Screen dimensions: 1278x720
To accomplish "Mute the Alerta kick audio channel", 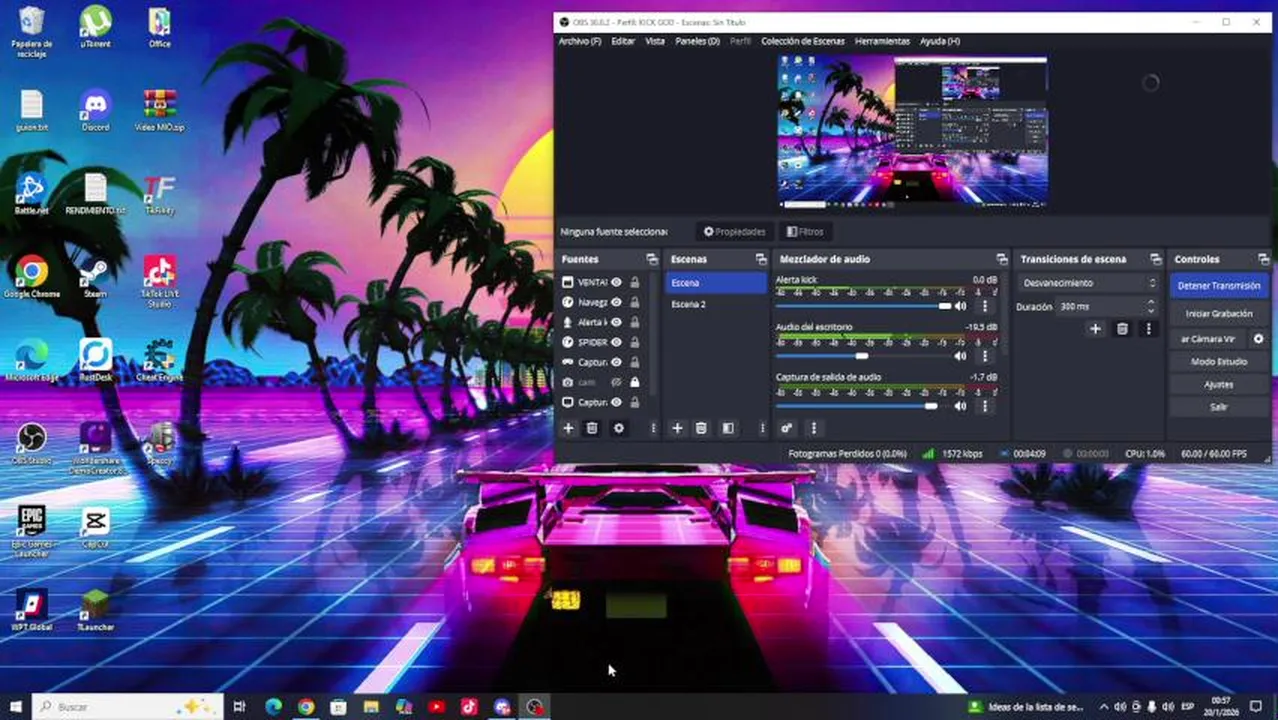I will click(961, 306).
